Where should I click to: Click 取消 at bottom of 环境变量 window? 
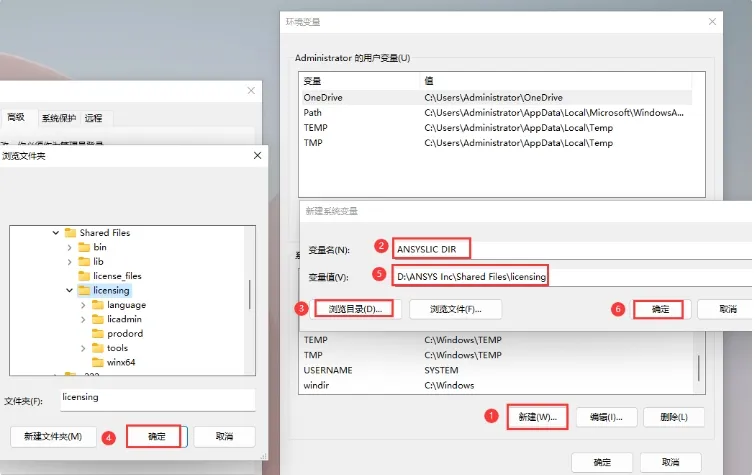(670, 462)
